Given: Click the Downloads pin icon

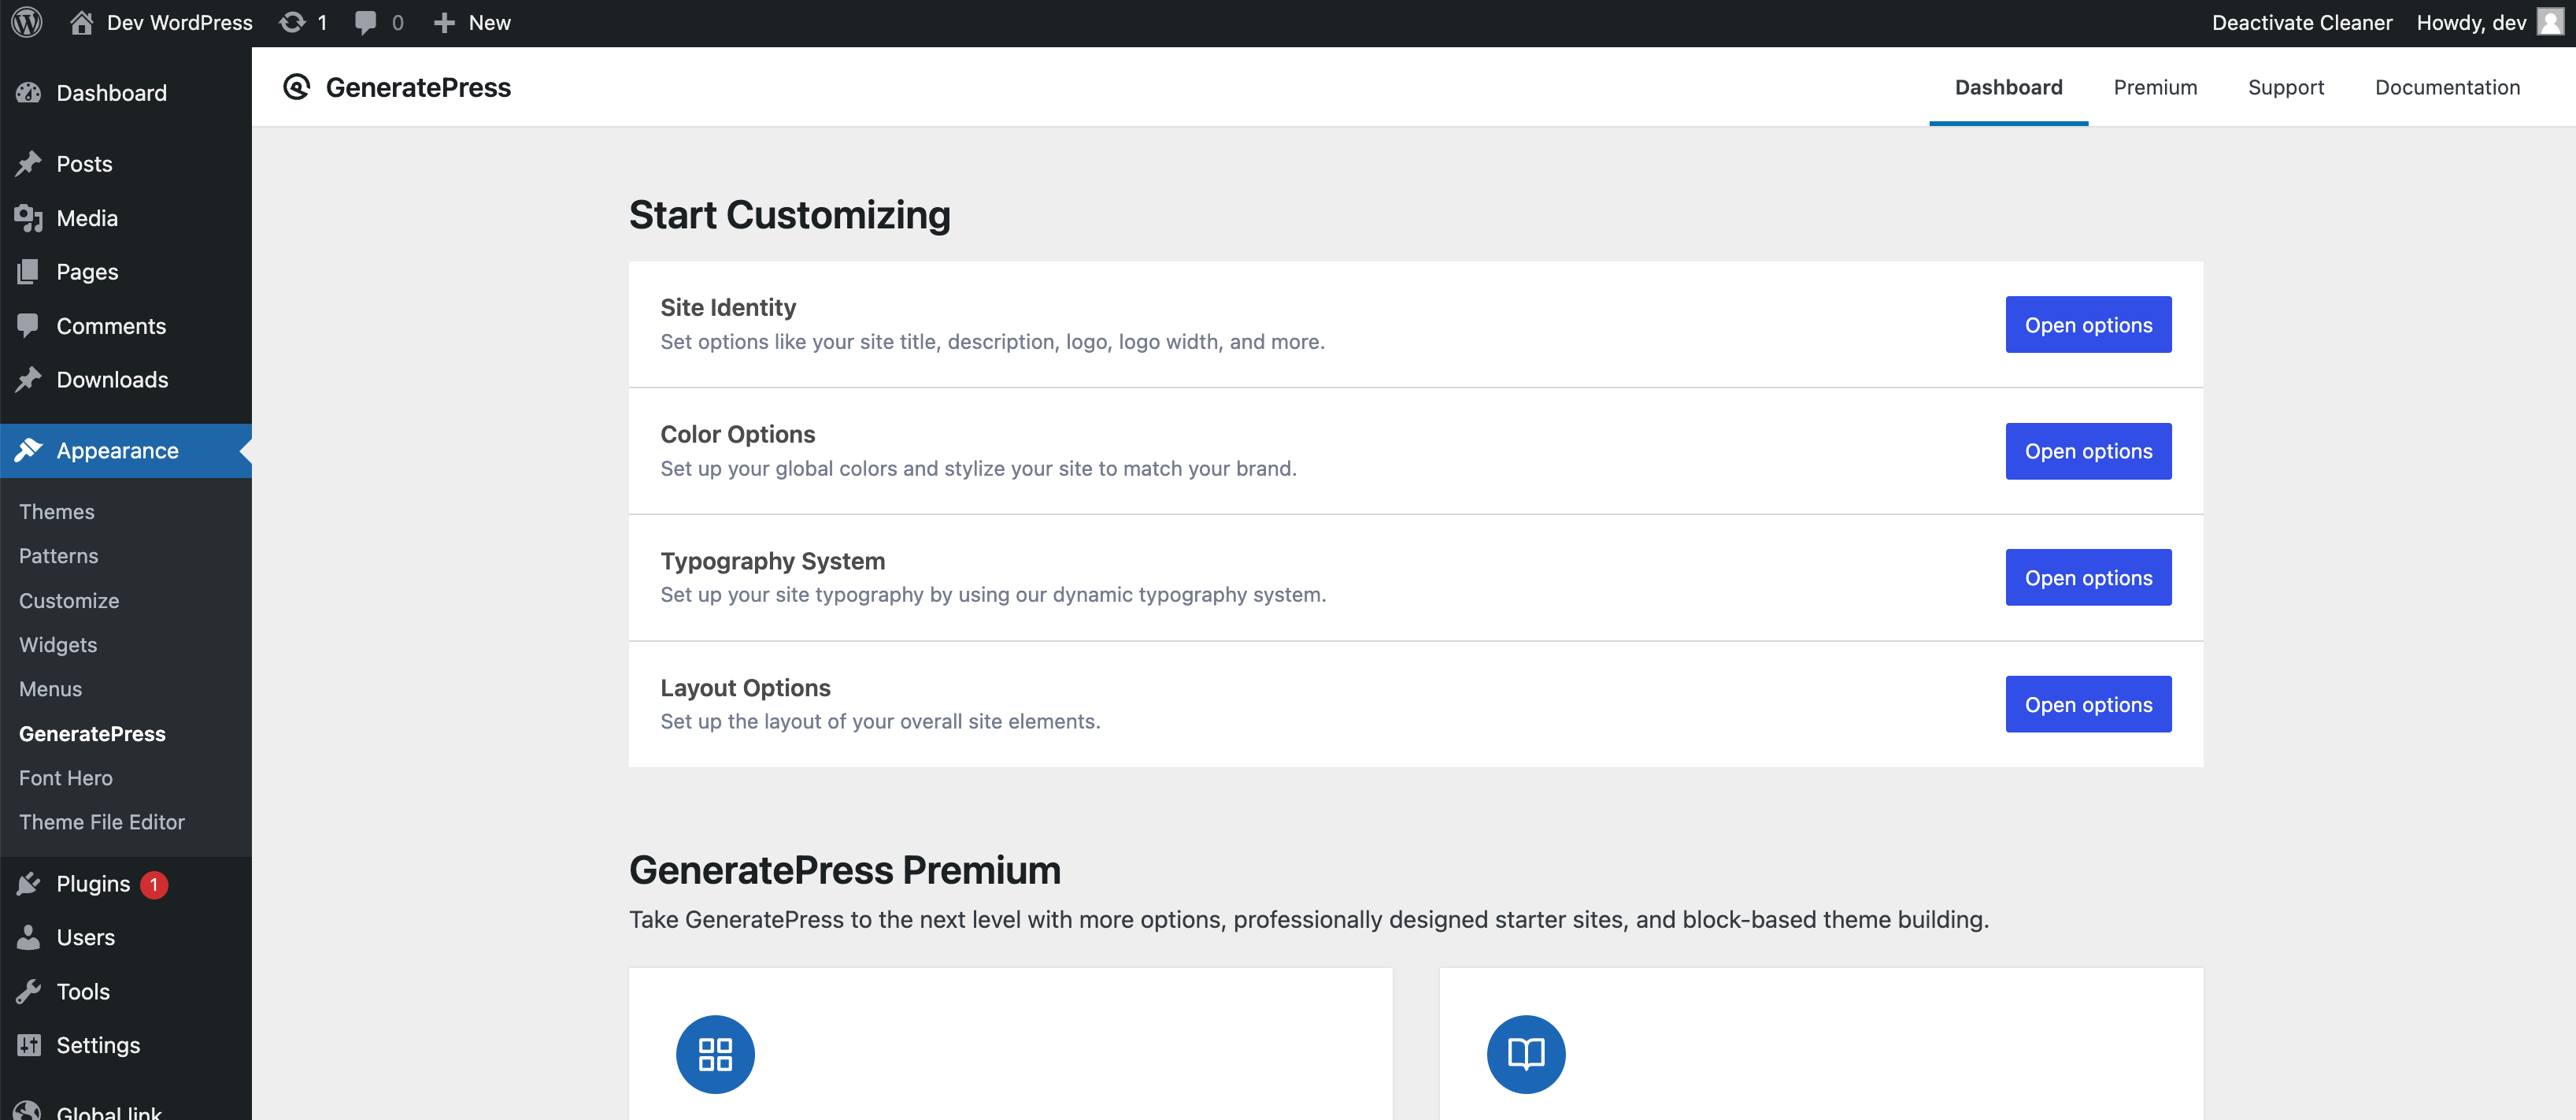Looking at the screenshot, I should tap(29, 379).
